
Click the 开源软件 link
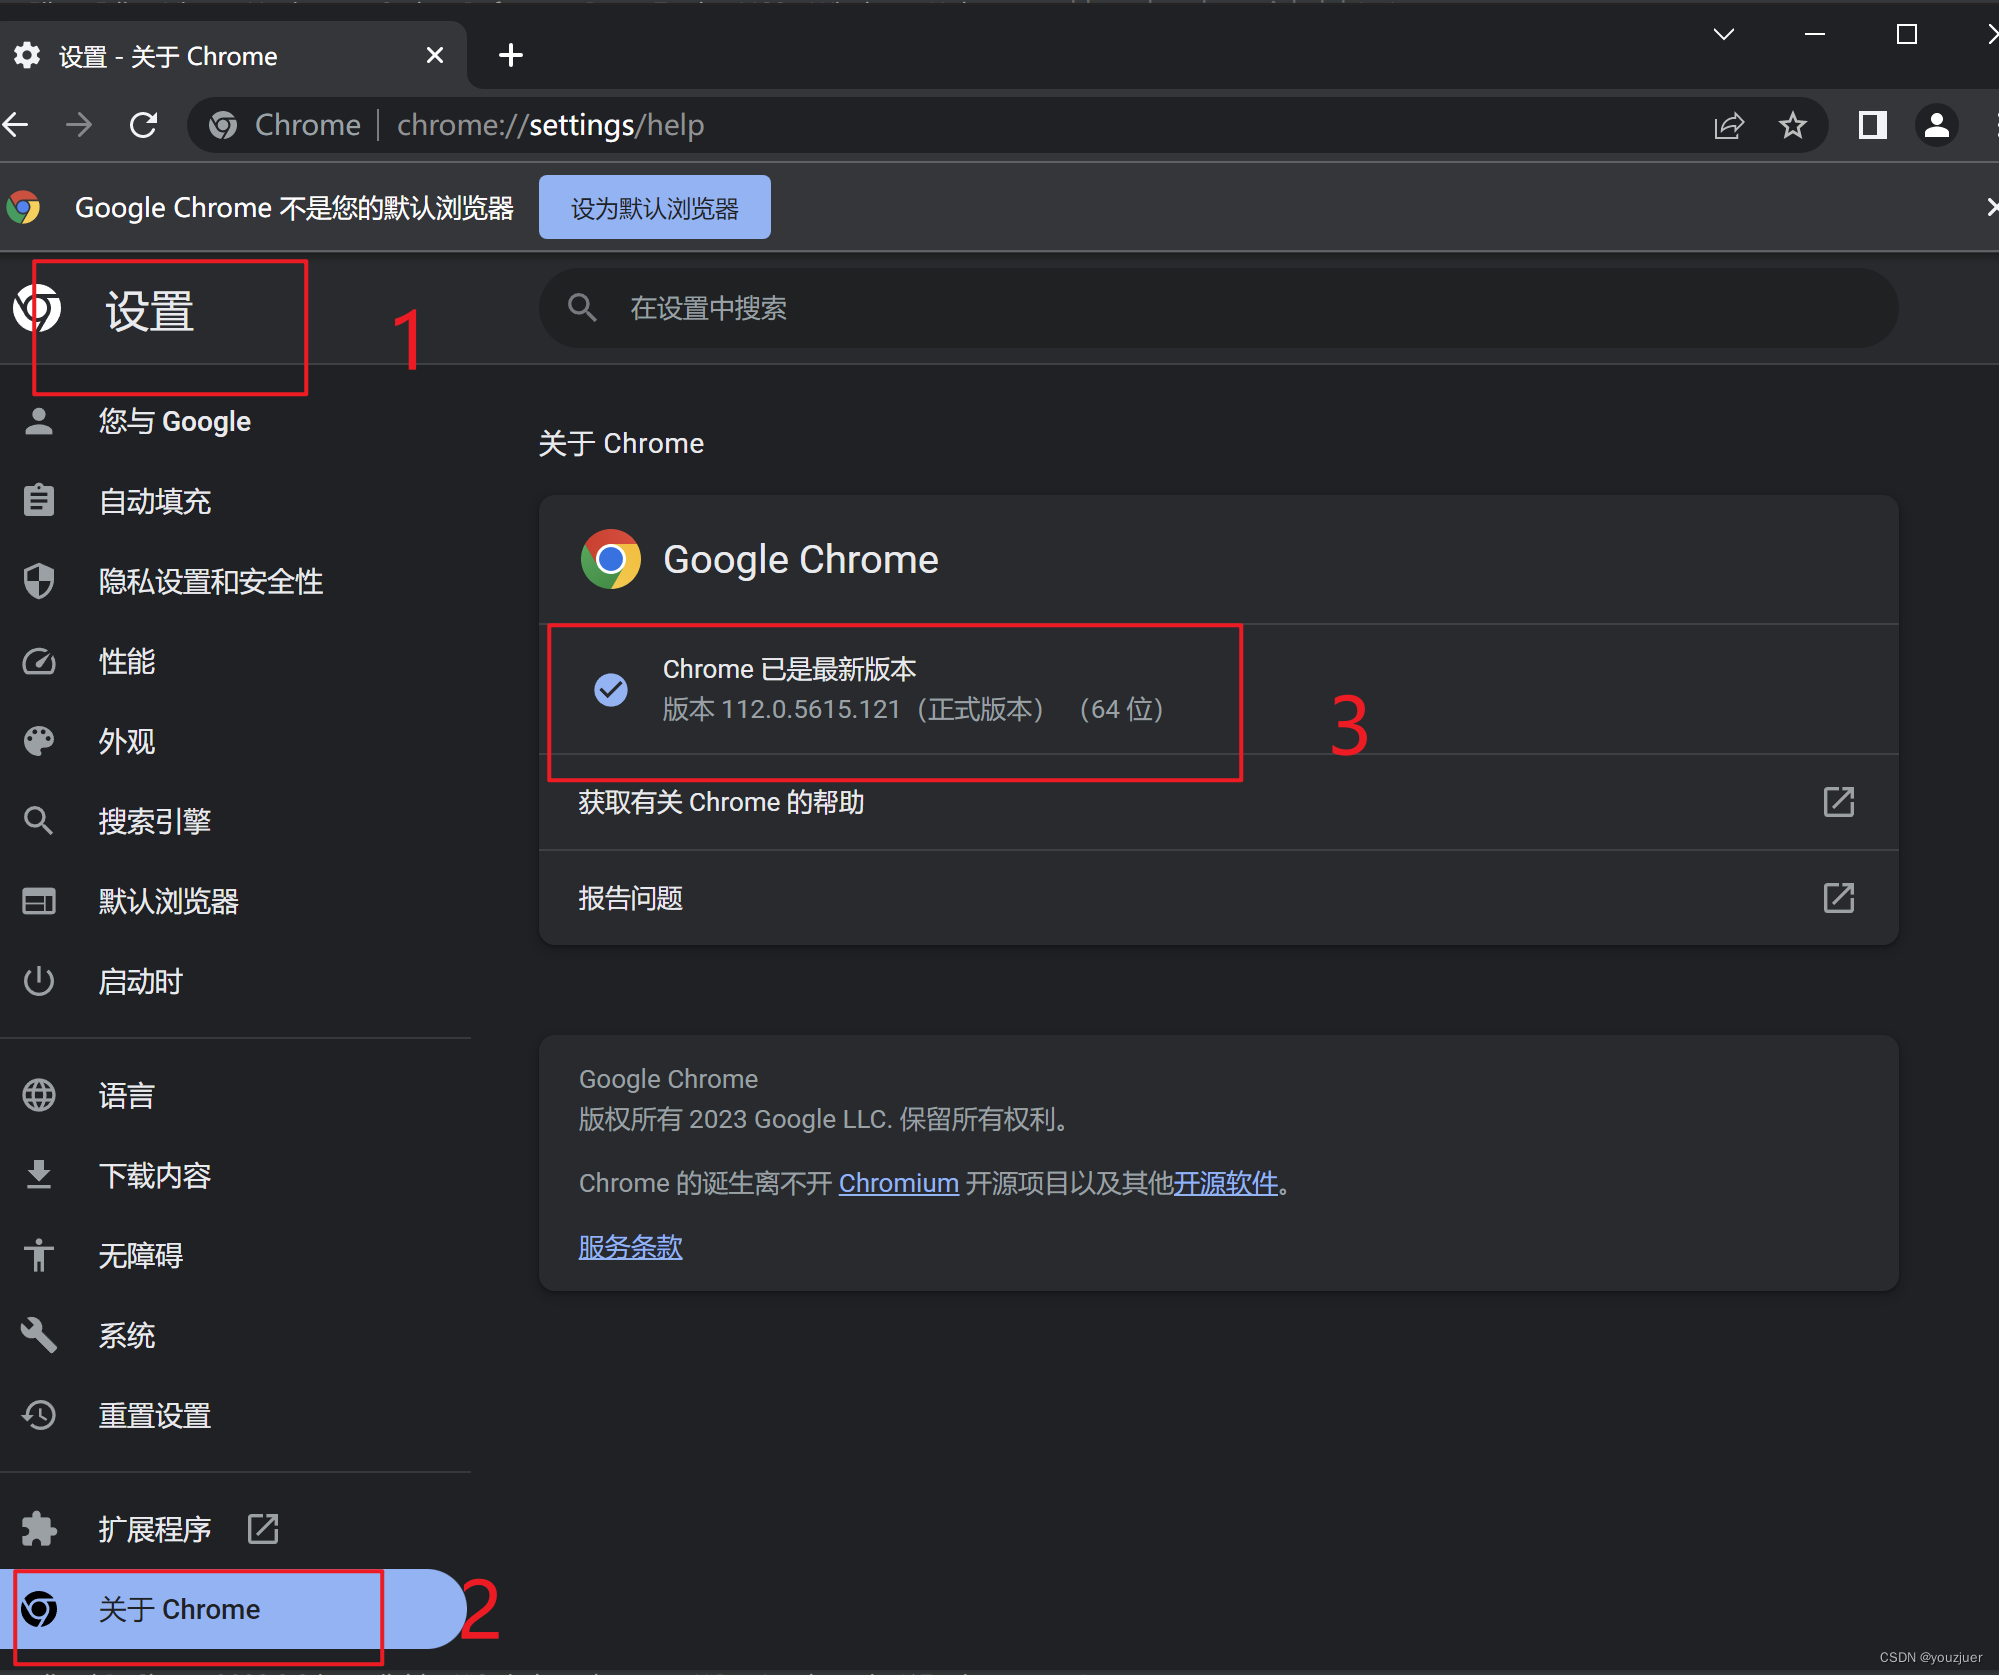tap(1226, 1183)
